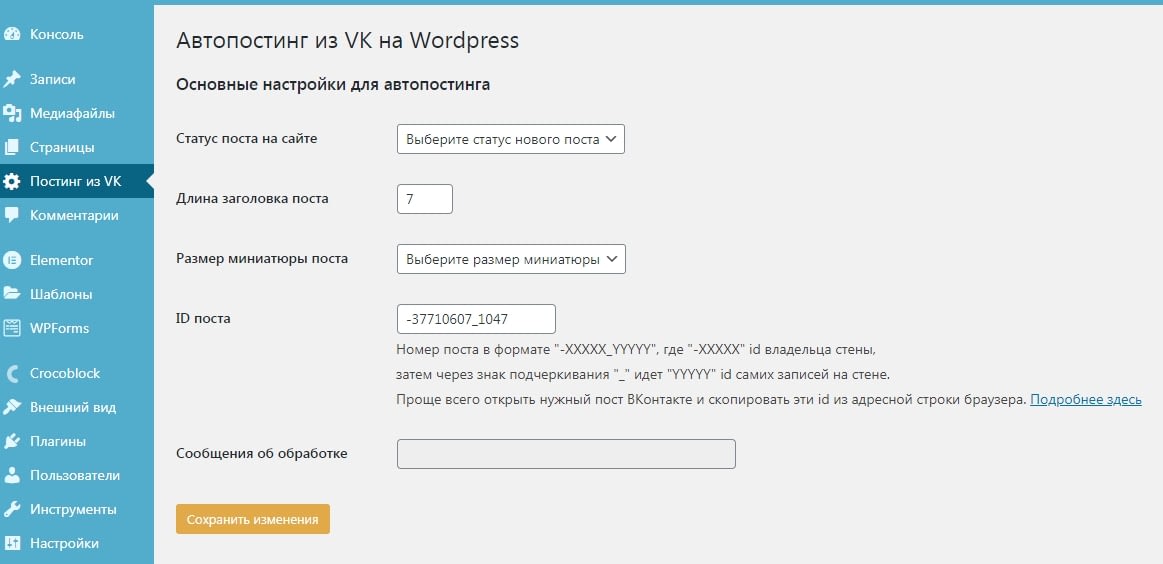1163x564 pixels.
Task: Click hint line starting Номер поста в формате
Action: [637, 349]
